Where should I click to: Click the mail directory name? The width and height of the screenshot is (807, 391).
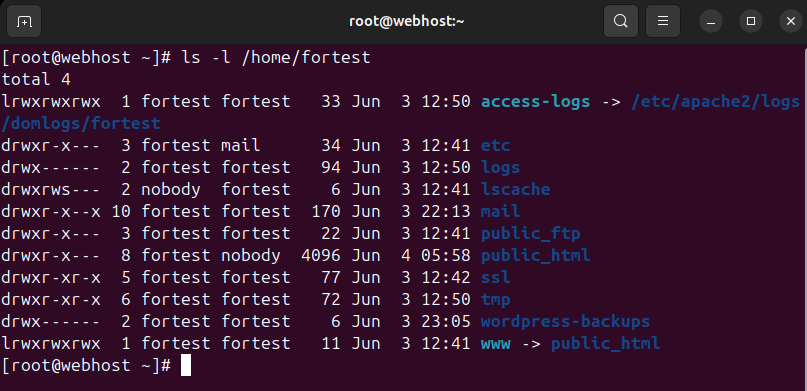(500, 211)
